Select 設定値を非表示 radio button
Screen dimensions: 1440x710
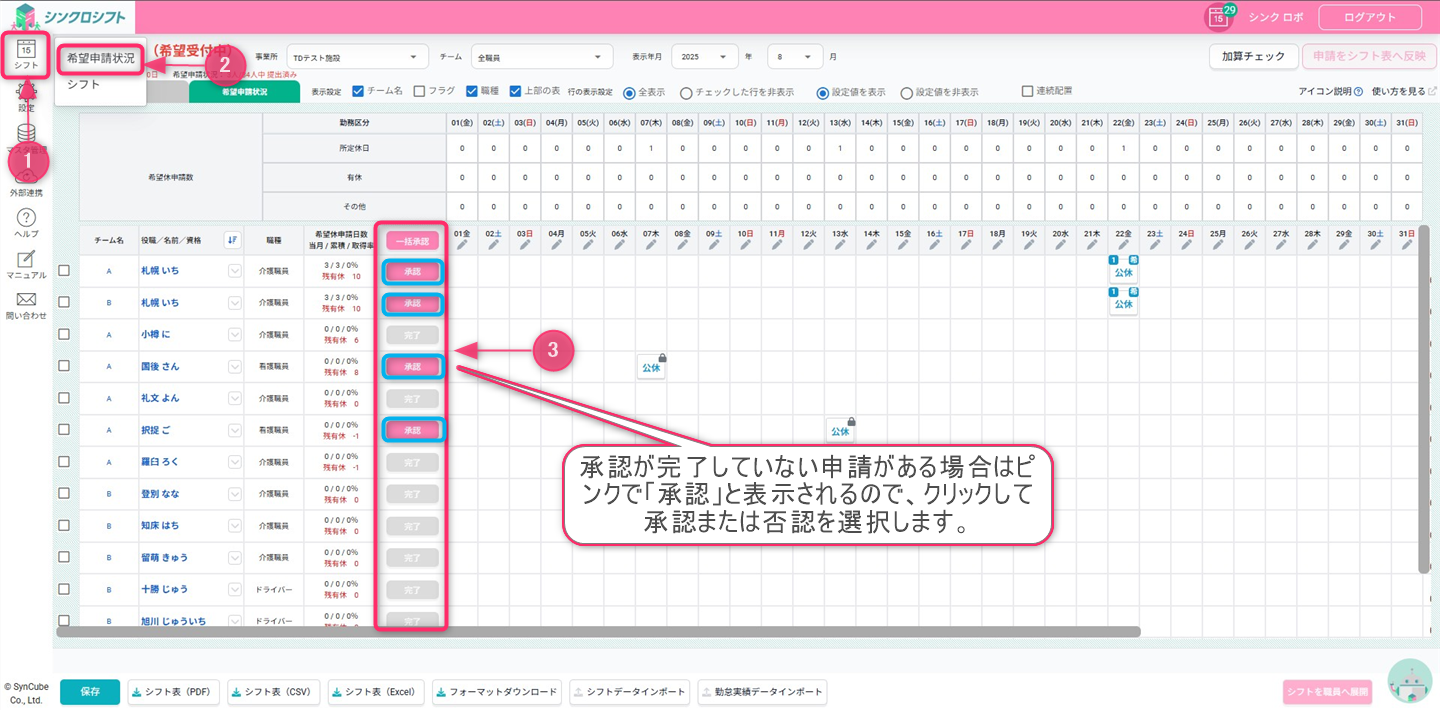pos(906,92)
